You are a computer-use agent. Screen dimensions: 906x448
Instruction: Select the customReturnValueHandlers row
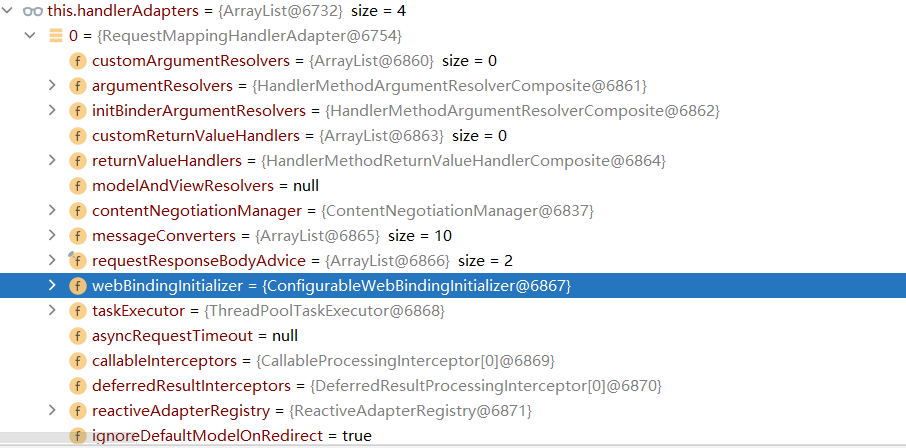coord(453,136)
